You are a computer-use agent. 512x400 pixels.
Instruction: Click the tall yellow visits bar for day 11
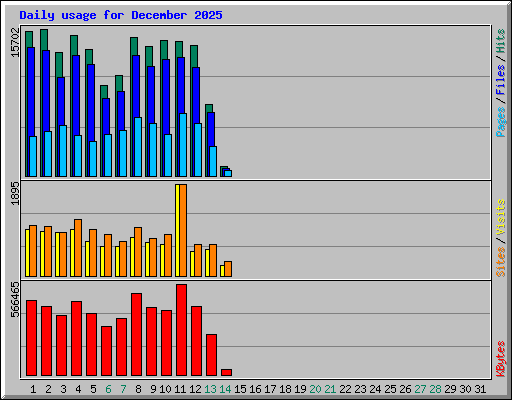tap(177, 230)
